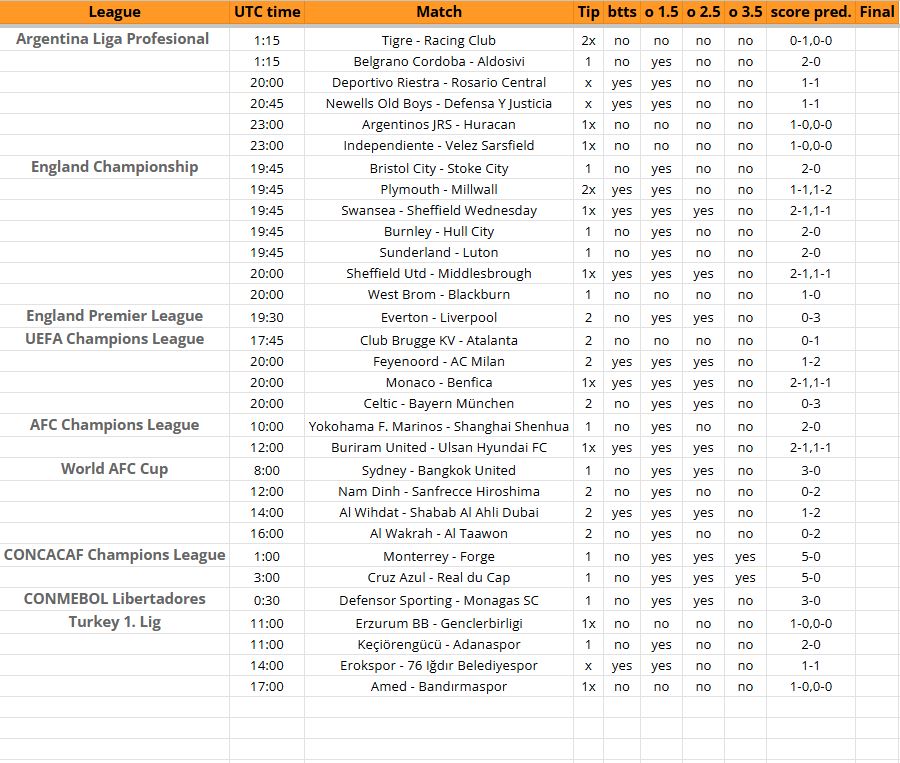Click the England Premier League cell
This screenshot has height=763, width=900.
click(114, 316)
